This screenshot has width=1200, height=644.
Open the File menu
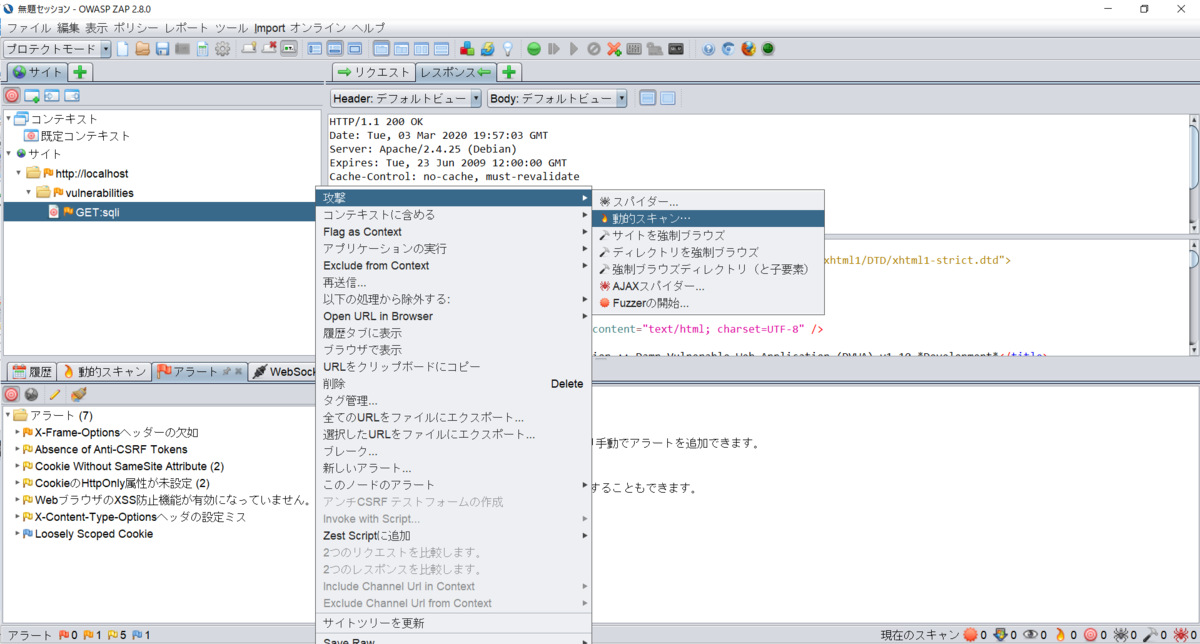(x=28, y=27)
